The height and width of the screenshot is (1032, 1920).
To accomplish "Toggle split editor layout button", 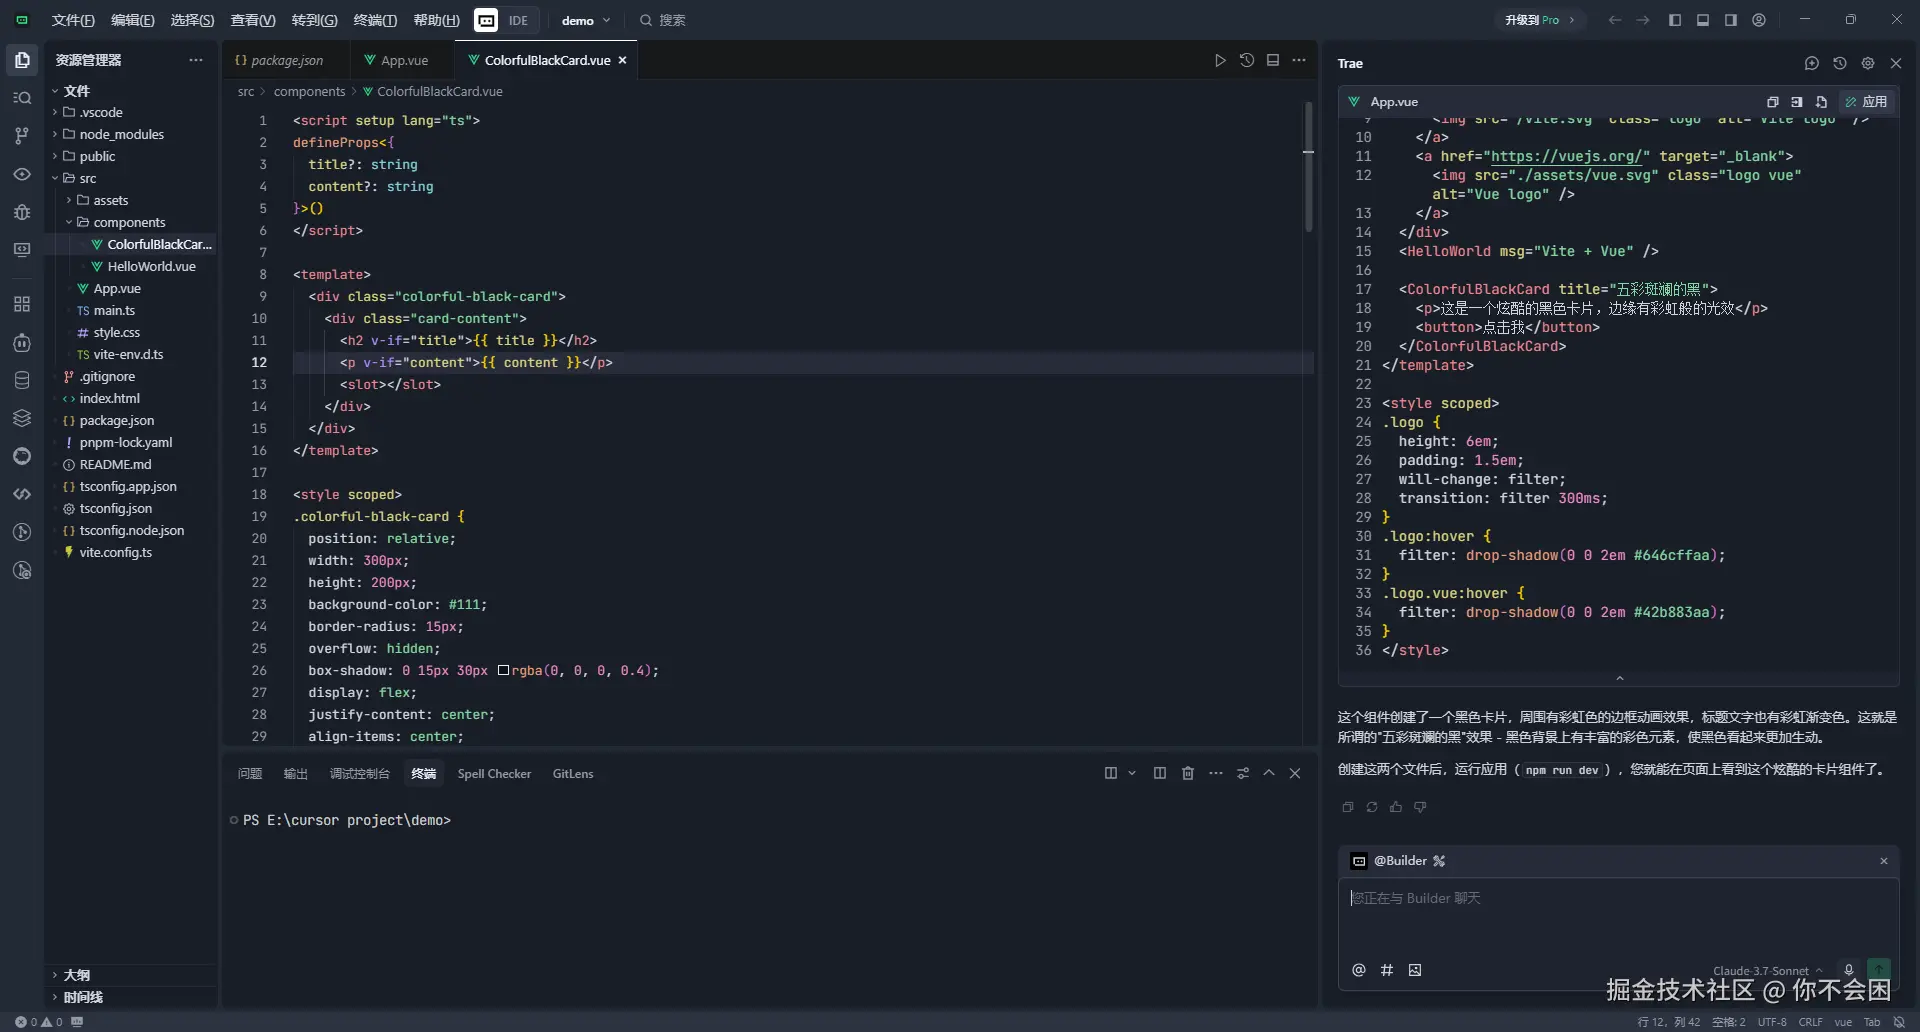I will (1273, 60).
